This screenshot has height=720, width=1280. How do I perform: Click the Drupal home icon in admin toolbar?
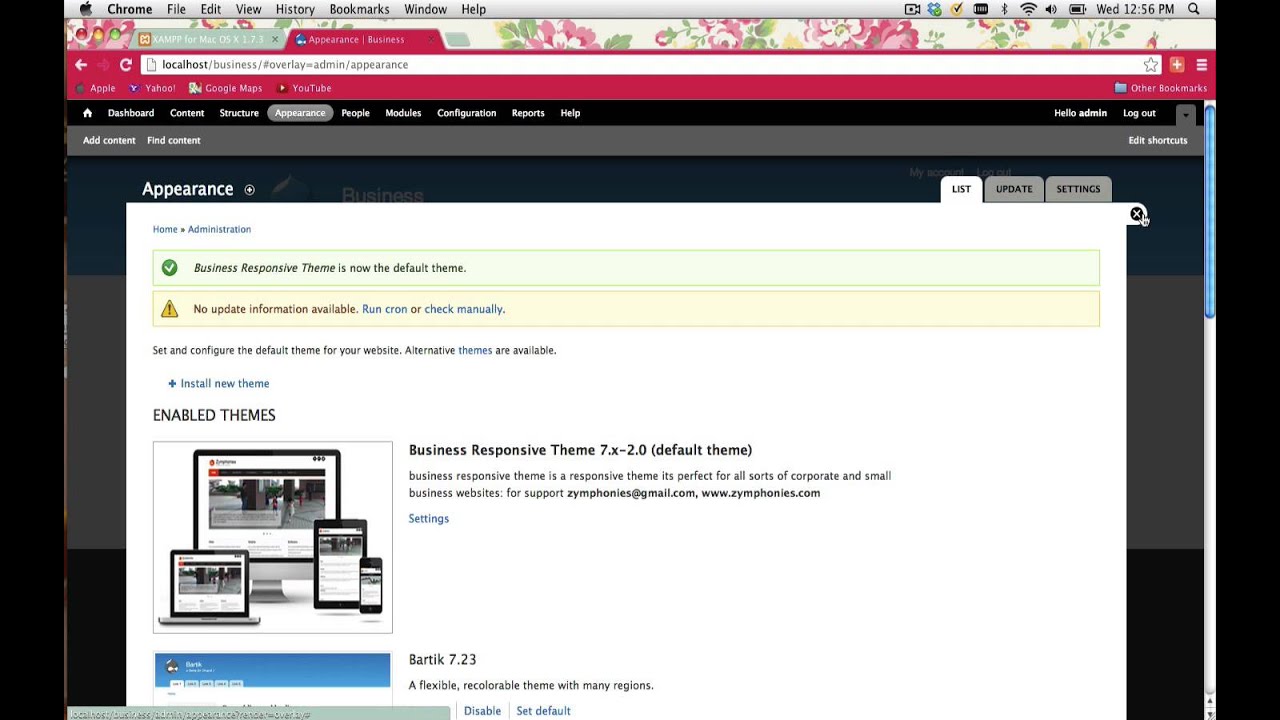point(87,113)
